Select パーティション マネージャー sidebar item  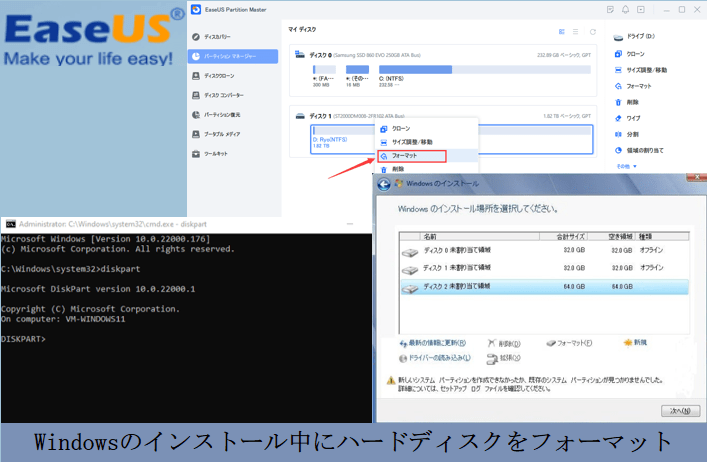coord(233,56)
